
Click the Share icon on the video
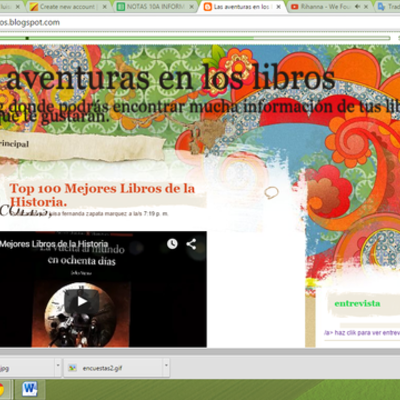click(x=191, y=244)
